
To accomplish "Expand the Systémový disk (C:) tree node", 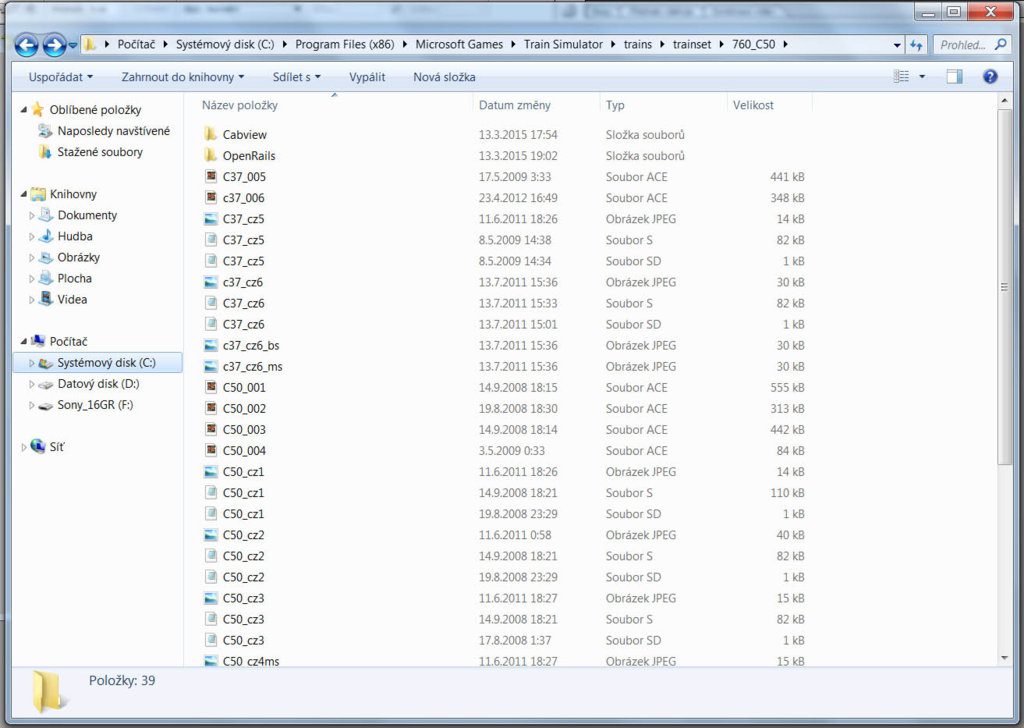I will pos(32,363).
